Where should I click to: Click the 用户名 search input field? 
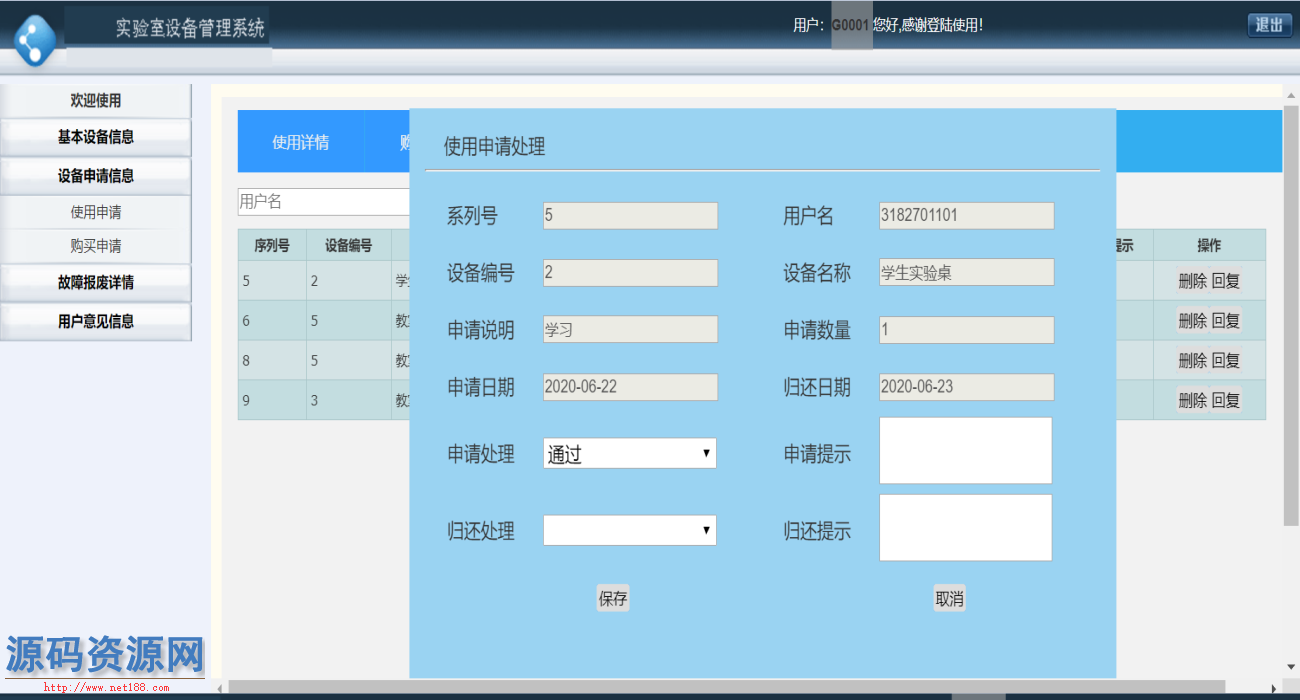pyautogui.click(x=324, y=202)
